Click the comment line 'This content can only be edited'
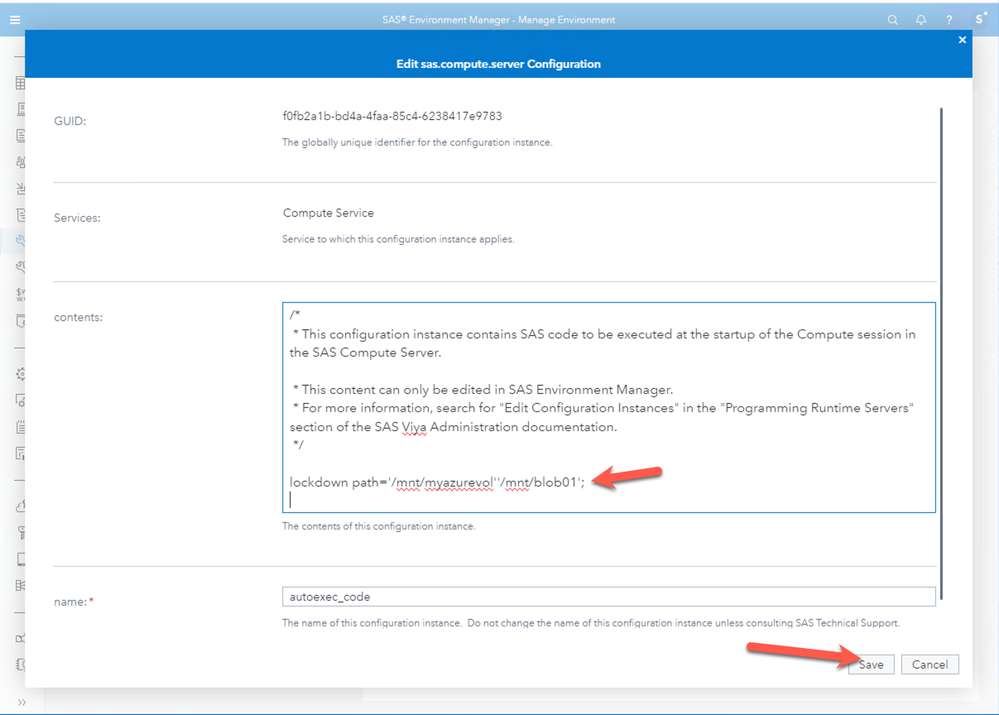The height and width of the screenshot is (715, 999). click(x=483, y=389)
